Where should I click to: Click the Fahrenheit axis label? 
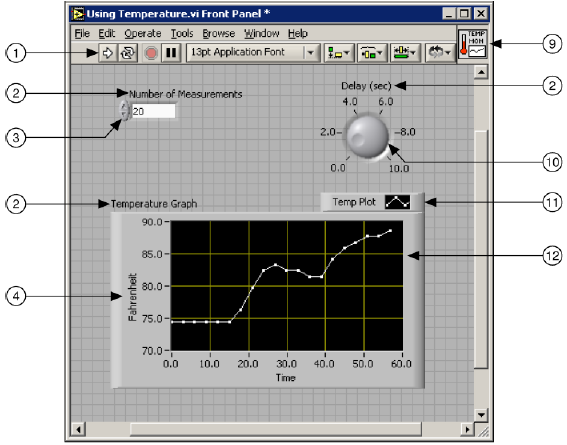click(132, 297)
